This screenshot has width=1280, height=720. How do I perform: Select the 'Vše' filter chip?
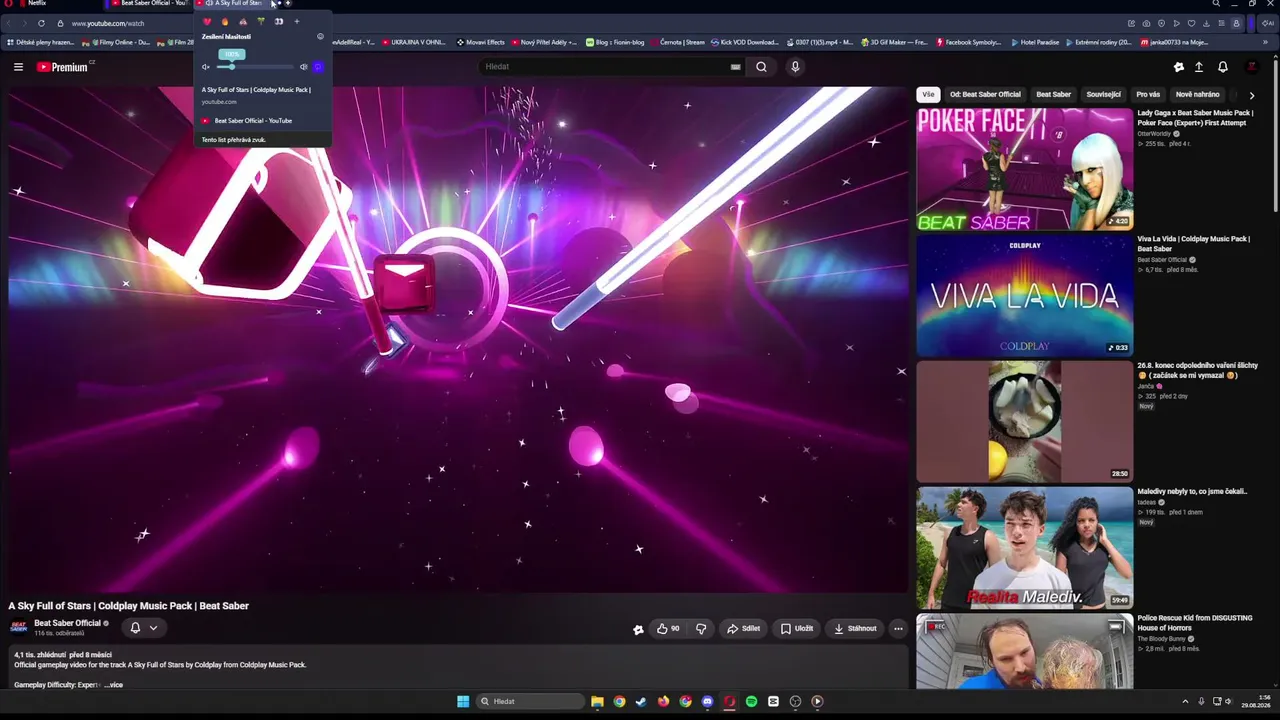(928, 95)
